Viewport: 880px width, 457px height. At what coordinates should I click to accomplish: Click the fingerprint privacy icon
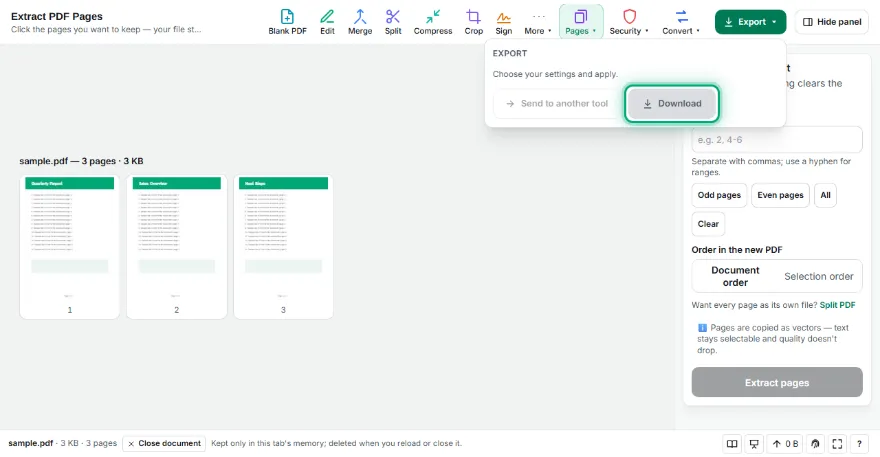click(815, 444)
